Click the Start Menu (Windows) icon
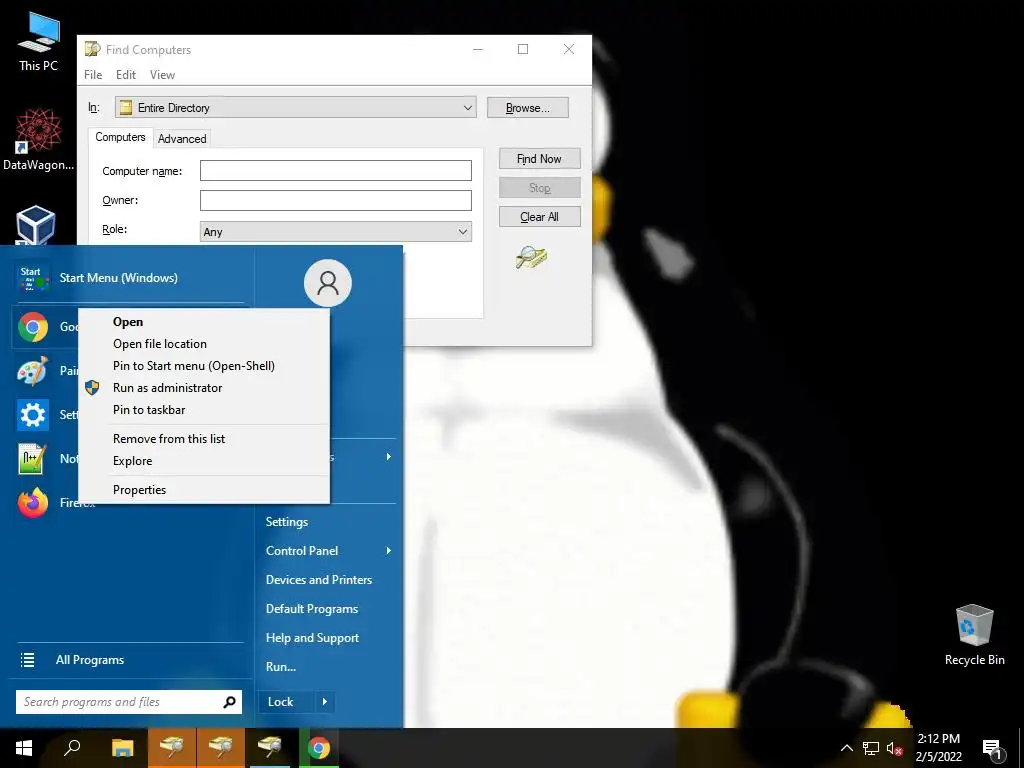The image size is (1024, 768). pyautogui.click(x=33, y=278)
